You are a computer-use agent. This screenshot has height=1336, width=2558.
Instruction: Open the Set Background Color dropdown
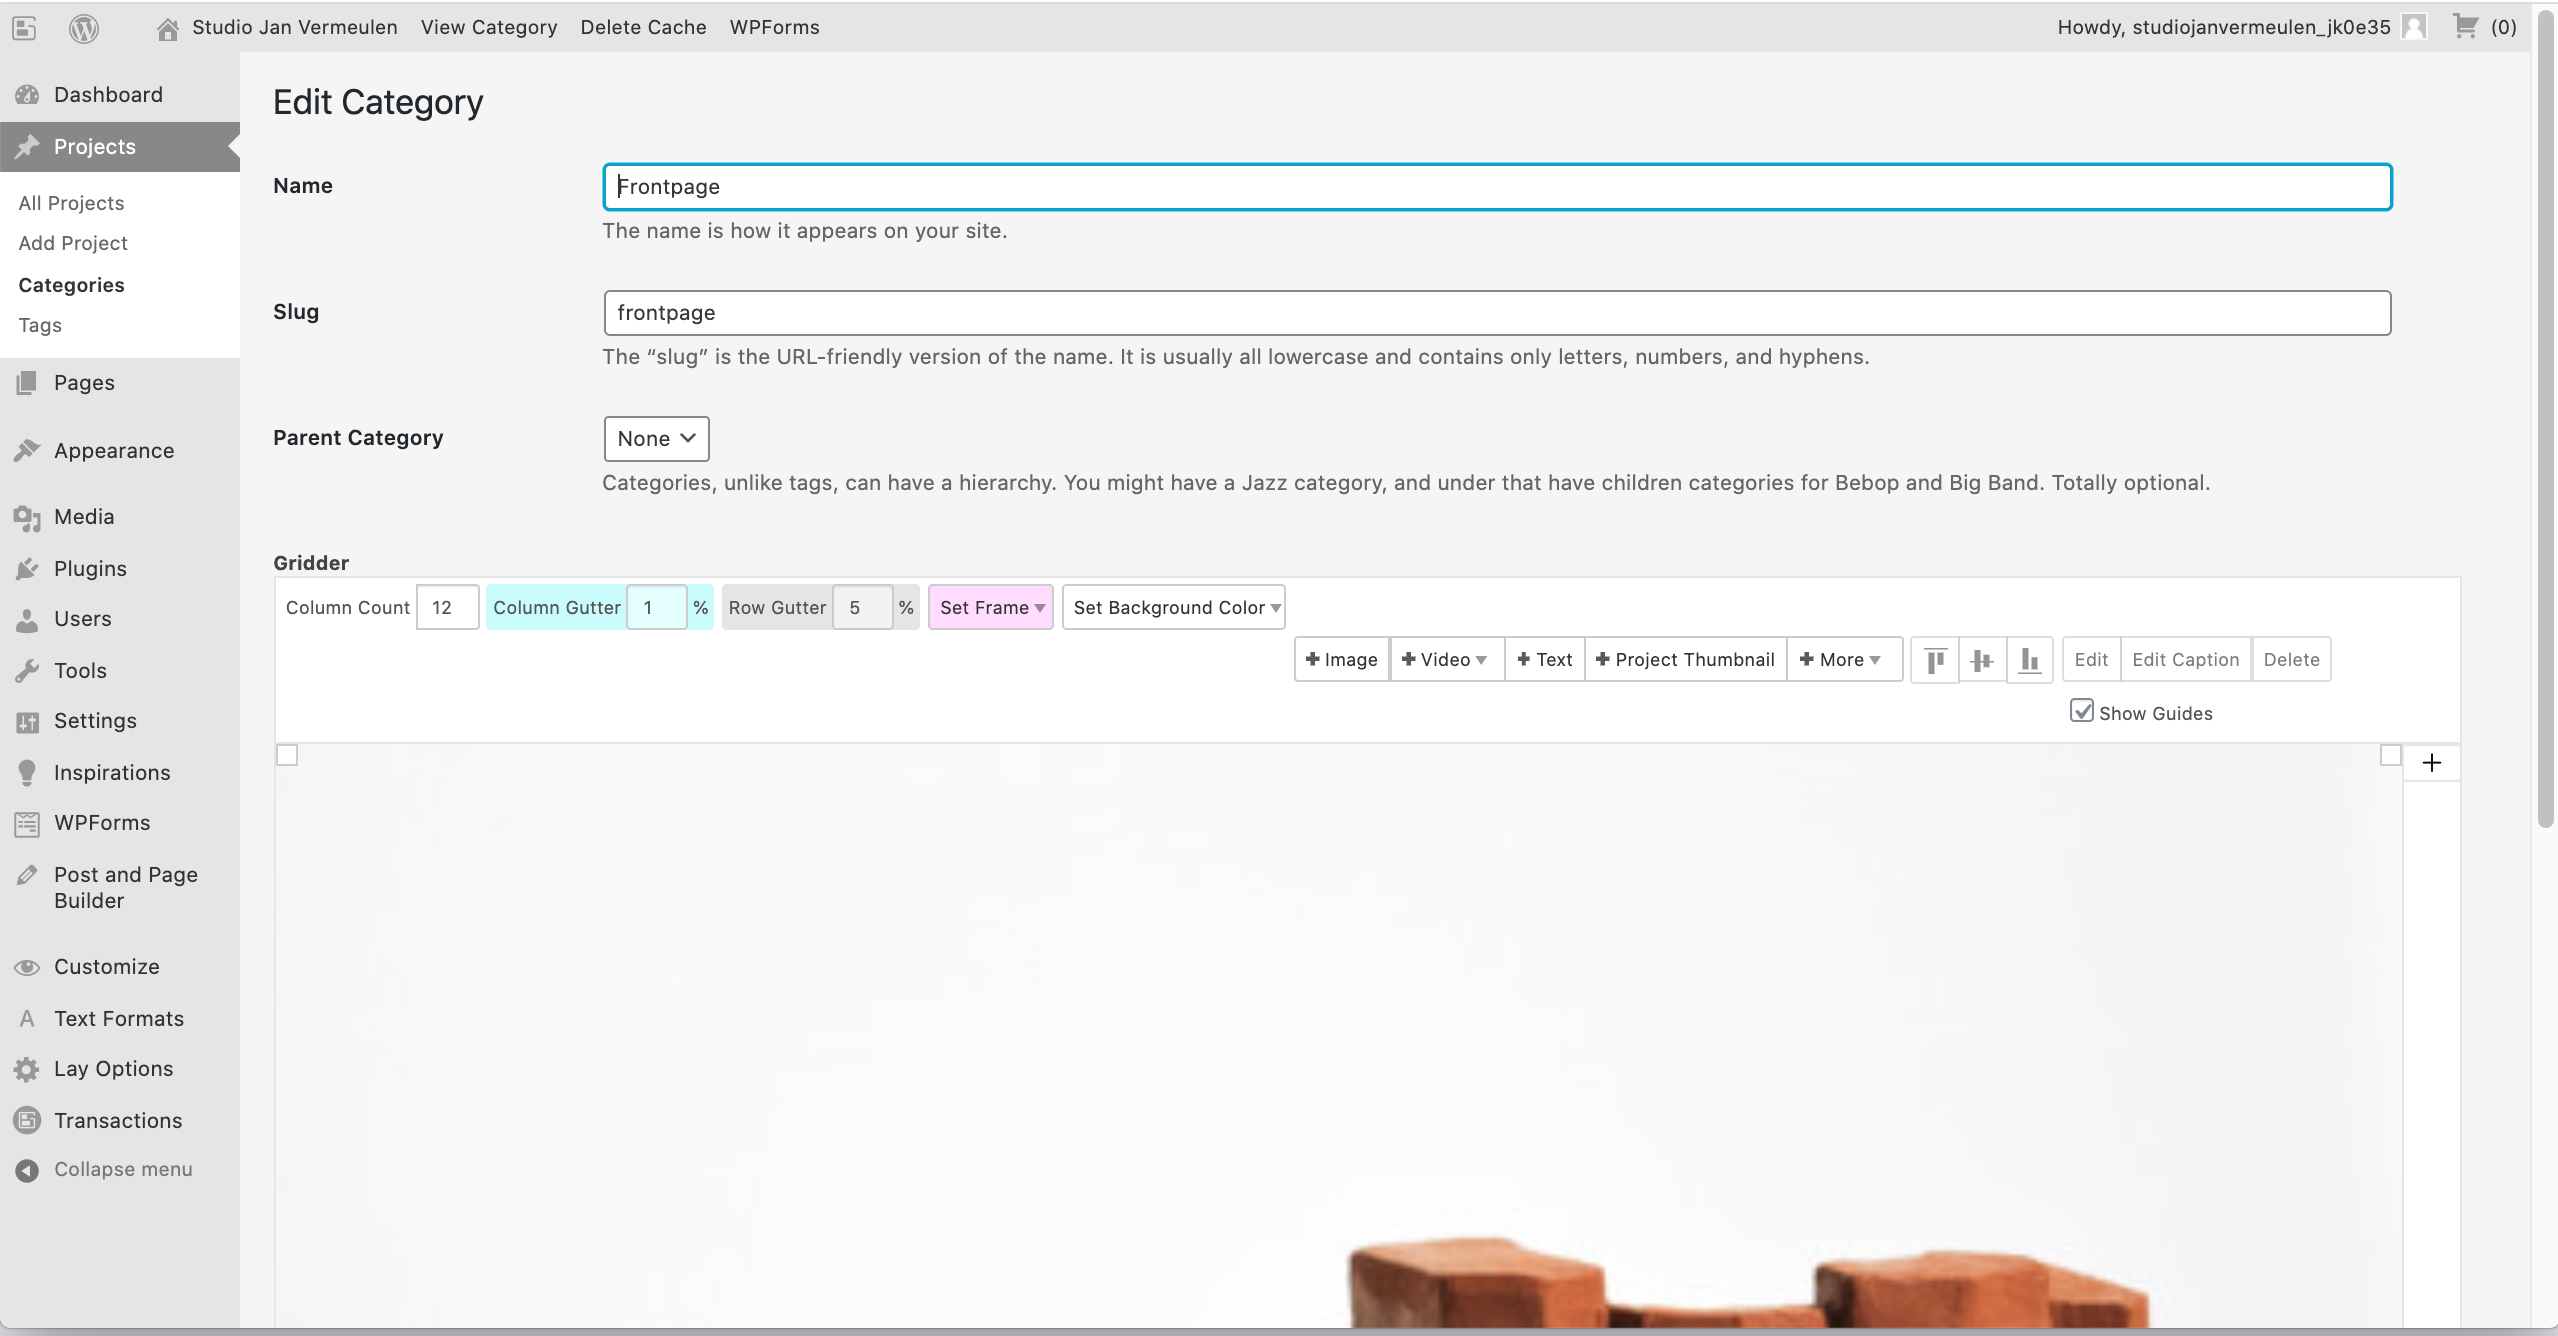pos(1173,607)
